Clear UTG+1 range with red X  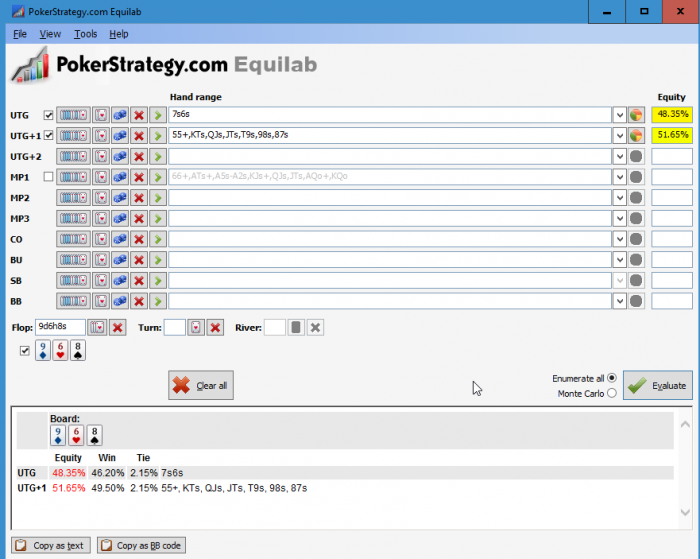click(x=139, y=136)
